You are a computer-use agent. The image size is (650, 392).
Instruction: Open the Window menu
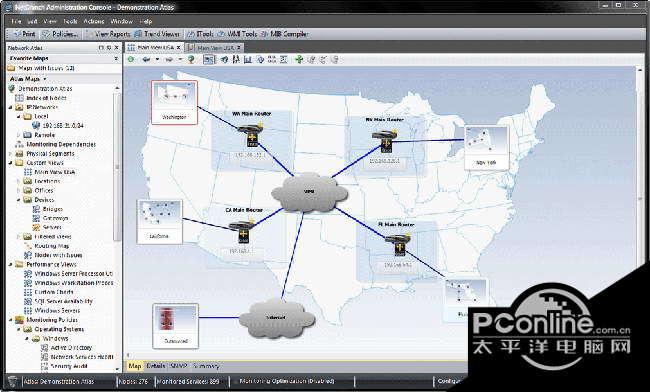[121, 21]
